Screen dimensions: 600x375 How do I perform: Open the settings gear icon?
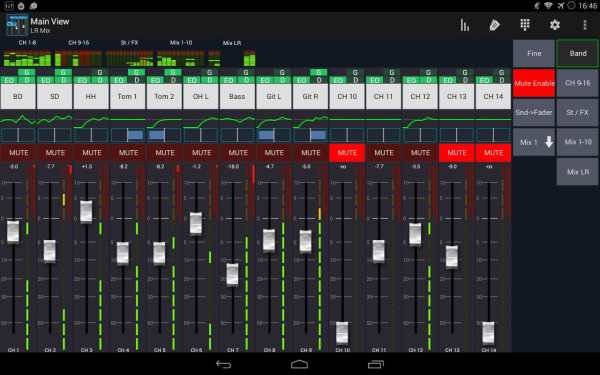(x=554, y=25)
